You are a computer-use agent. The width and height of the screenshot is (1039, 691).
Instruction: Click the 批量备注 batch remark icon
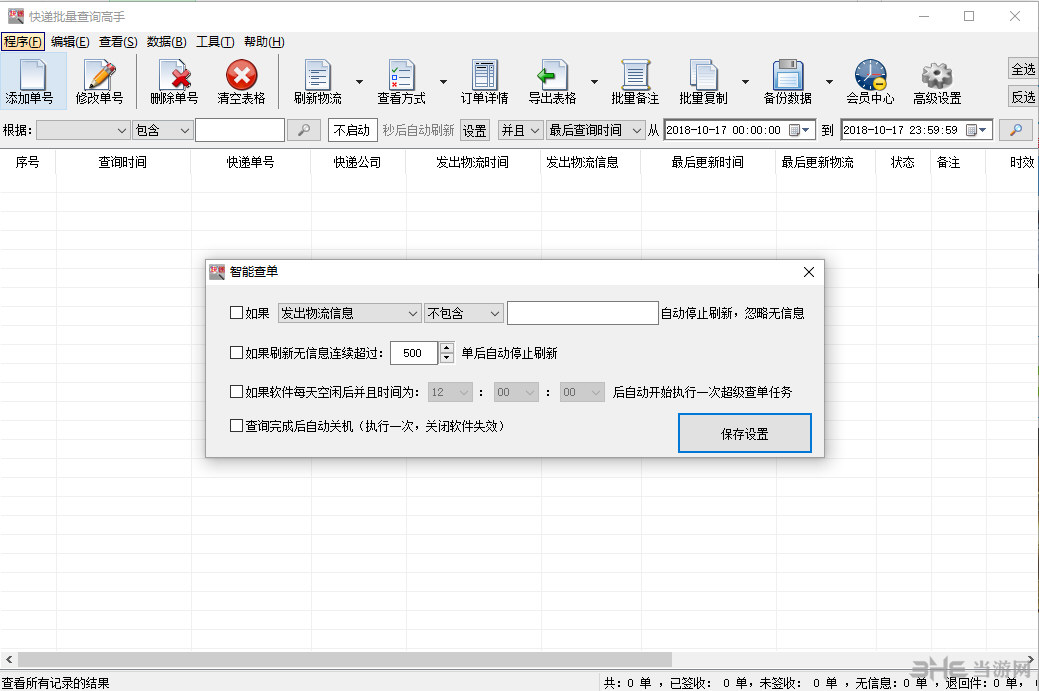coord(635,75)
